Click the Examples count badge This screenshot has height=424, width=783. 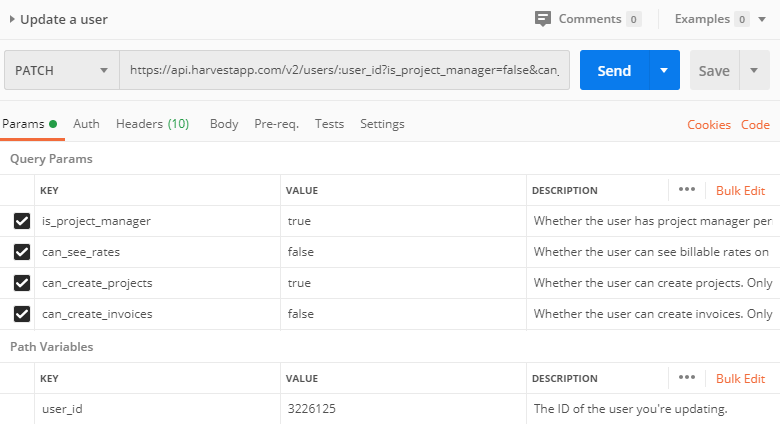[x=742, y=19]
